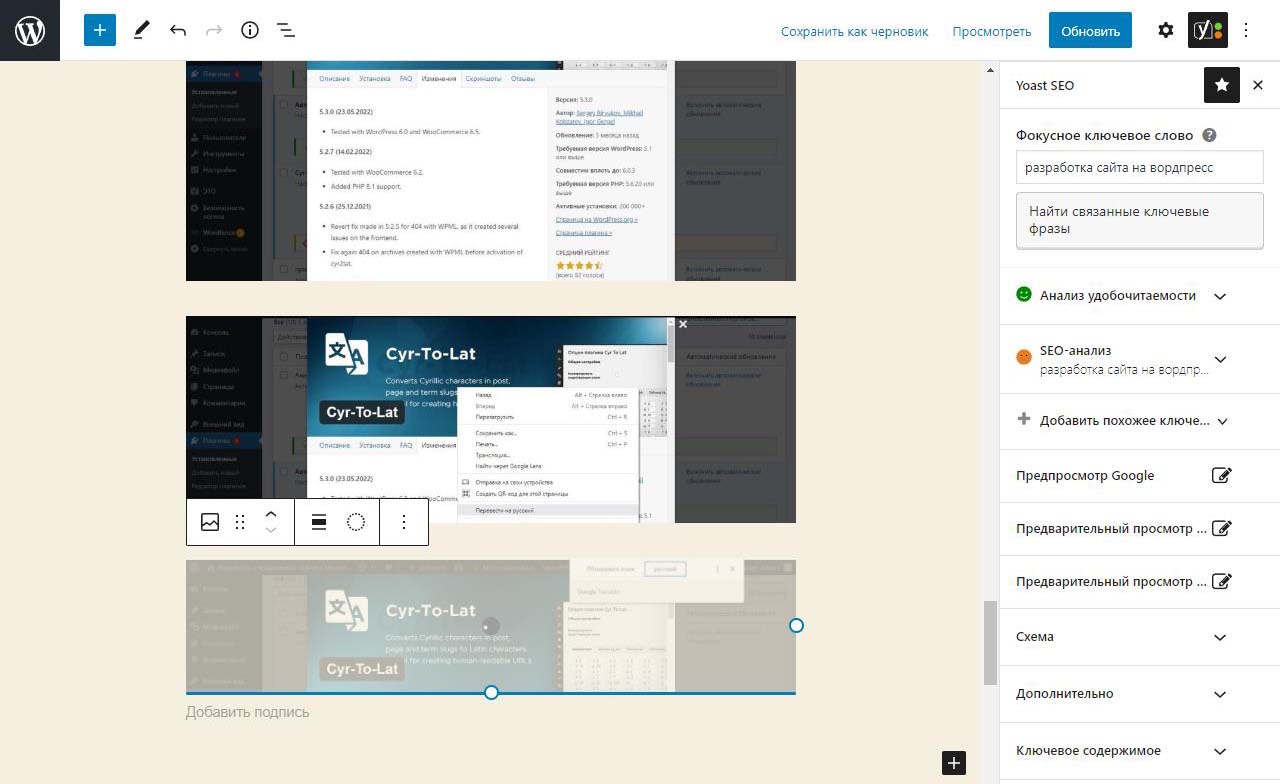Screen dimensions: 1280x784
Task: Click the block alignment icon
Action: click(319, 522)
